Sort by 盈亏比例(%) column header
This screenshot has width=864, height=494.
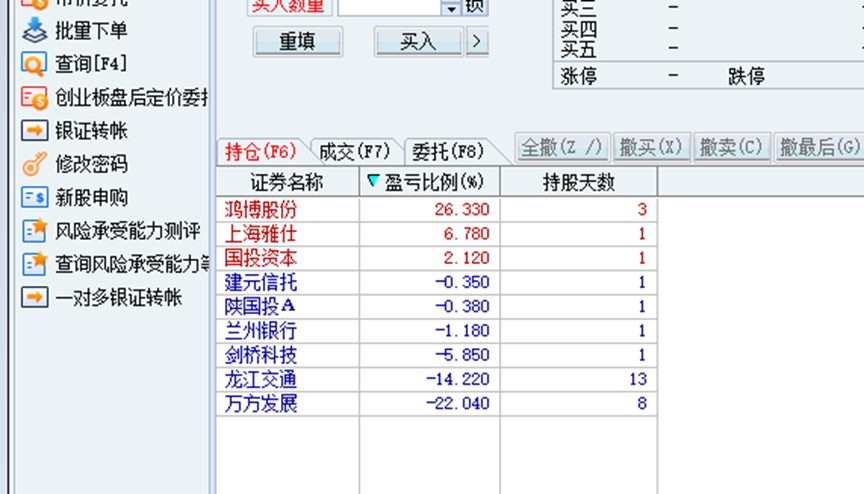(428, 182)
